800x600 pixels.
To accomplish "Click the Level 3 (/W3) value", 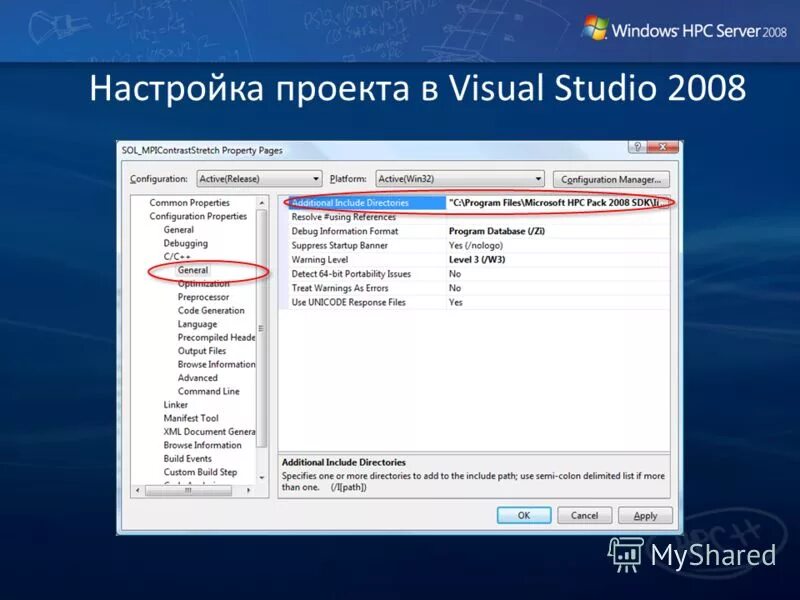I will tap(477, 260).
